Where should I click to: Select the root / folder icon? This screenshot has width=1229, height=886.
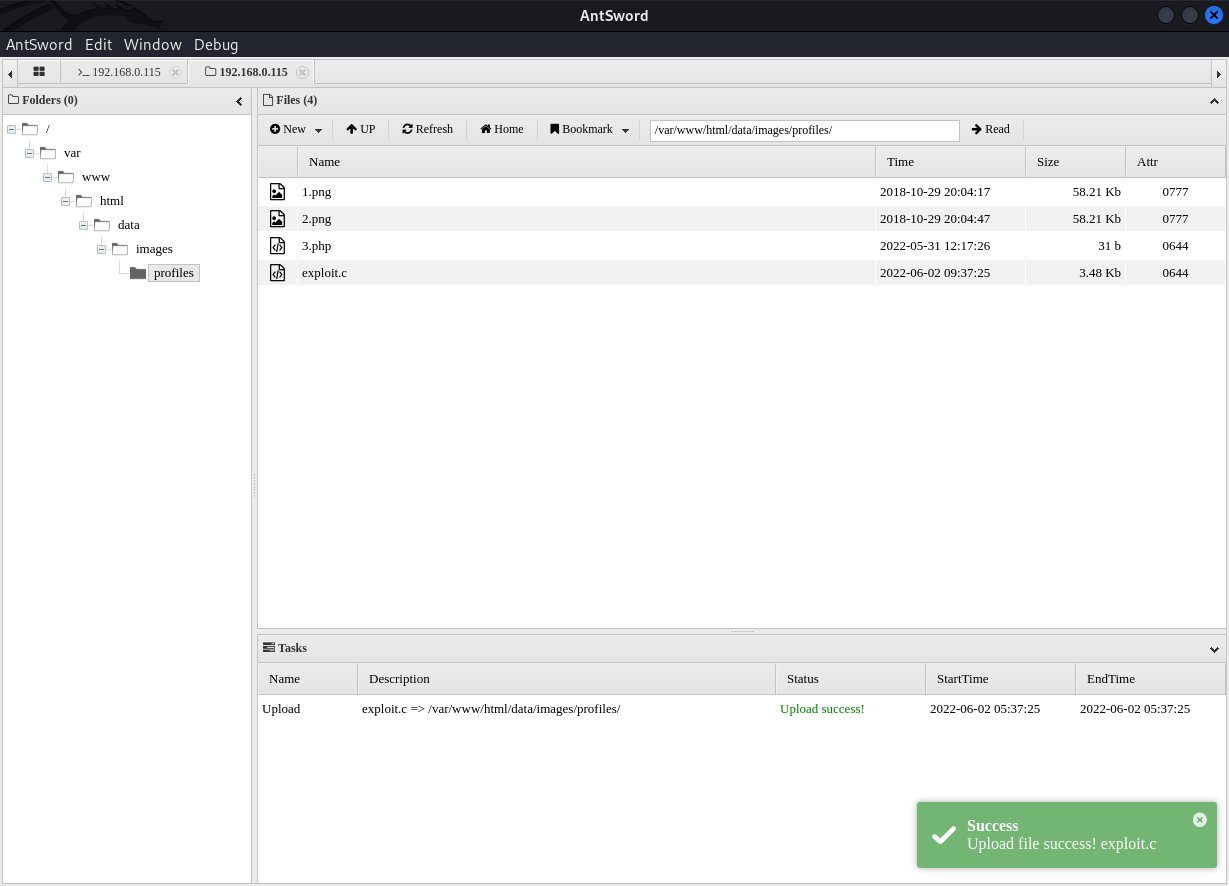(30, 129)
